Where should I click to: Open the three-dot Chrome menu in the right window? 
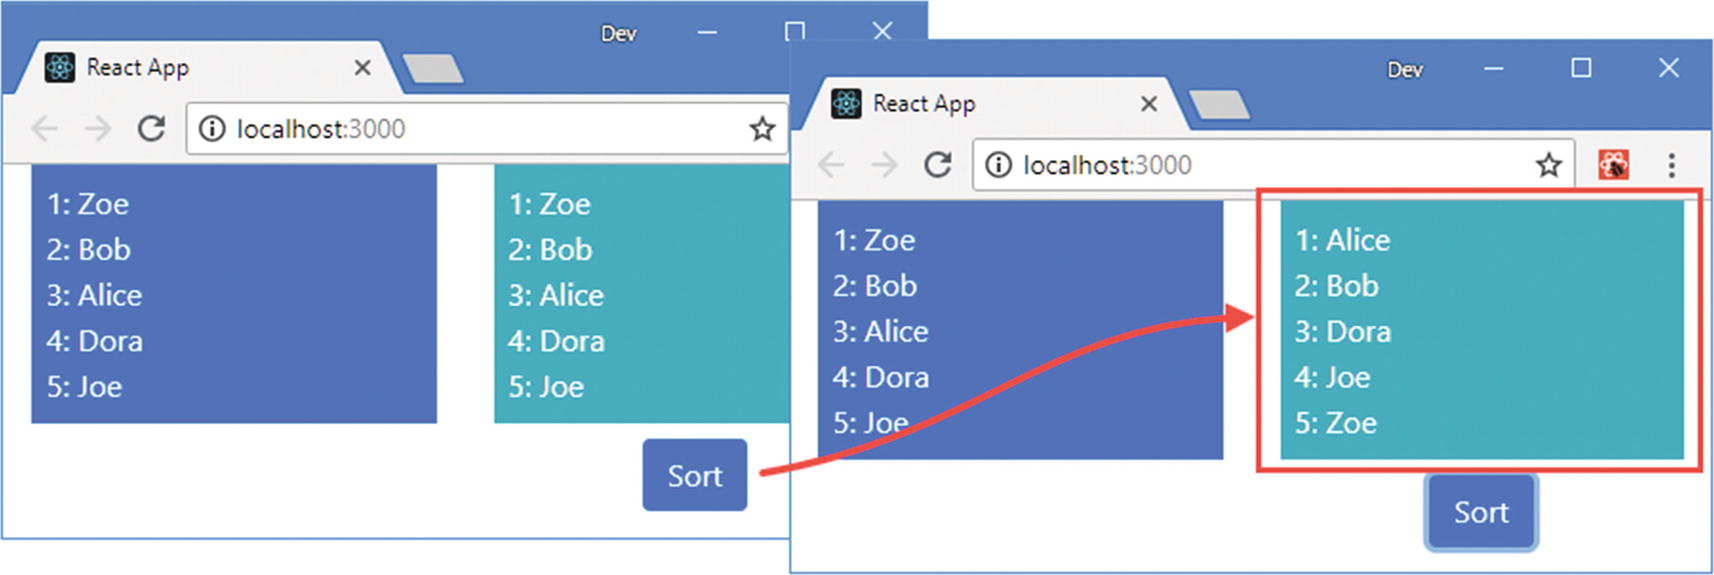[1671, 165]
